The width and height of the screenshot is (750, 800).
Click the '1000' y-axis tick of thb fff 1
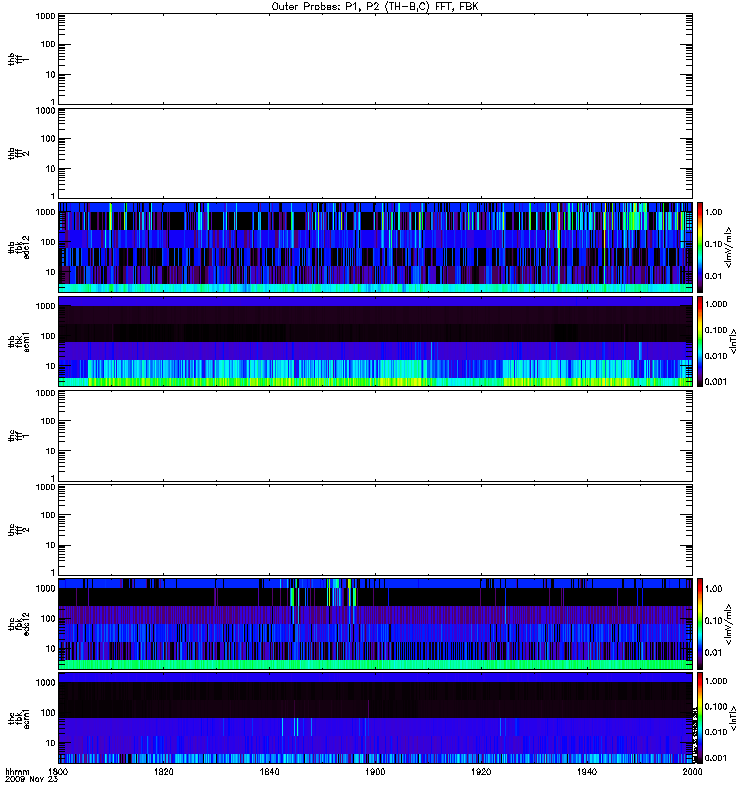coord(45,16)
